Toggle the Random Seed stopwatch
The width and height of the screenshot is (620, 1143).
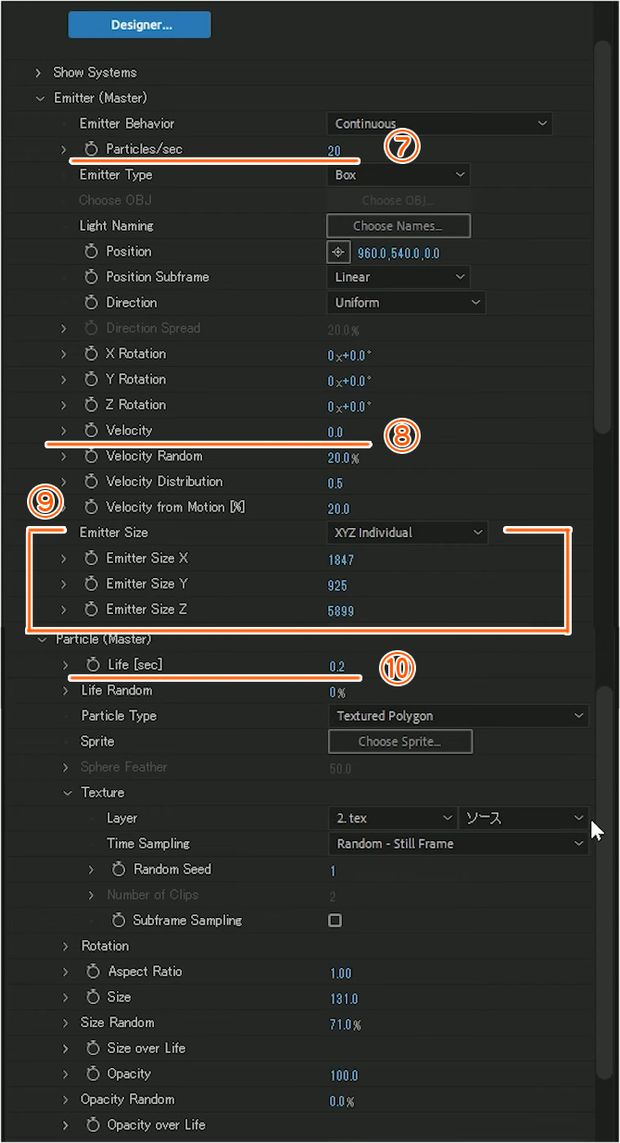pyautogui.click(x=119, y=869)
